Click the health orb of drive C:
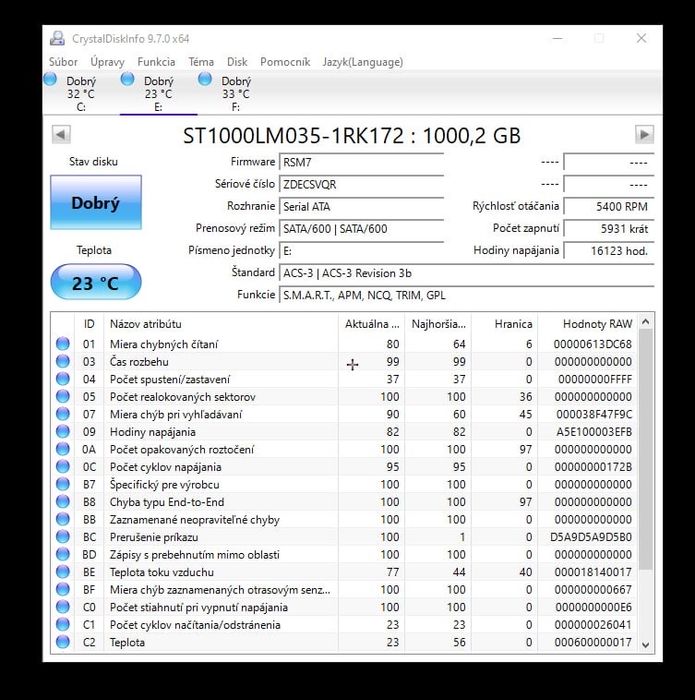Viewport: 695px width, 700px height. 50,79
